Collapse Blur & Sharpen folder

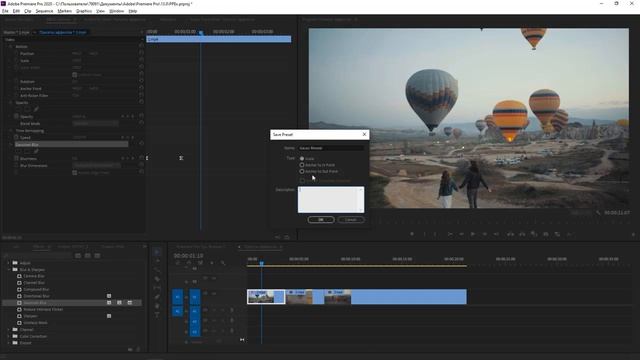(9, 269)
